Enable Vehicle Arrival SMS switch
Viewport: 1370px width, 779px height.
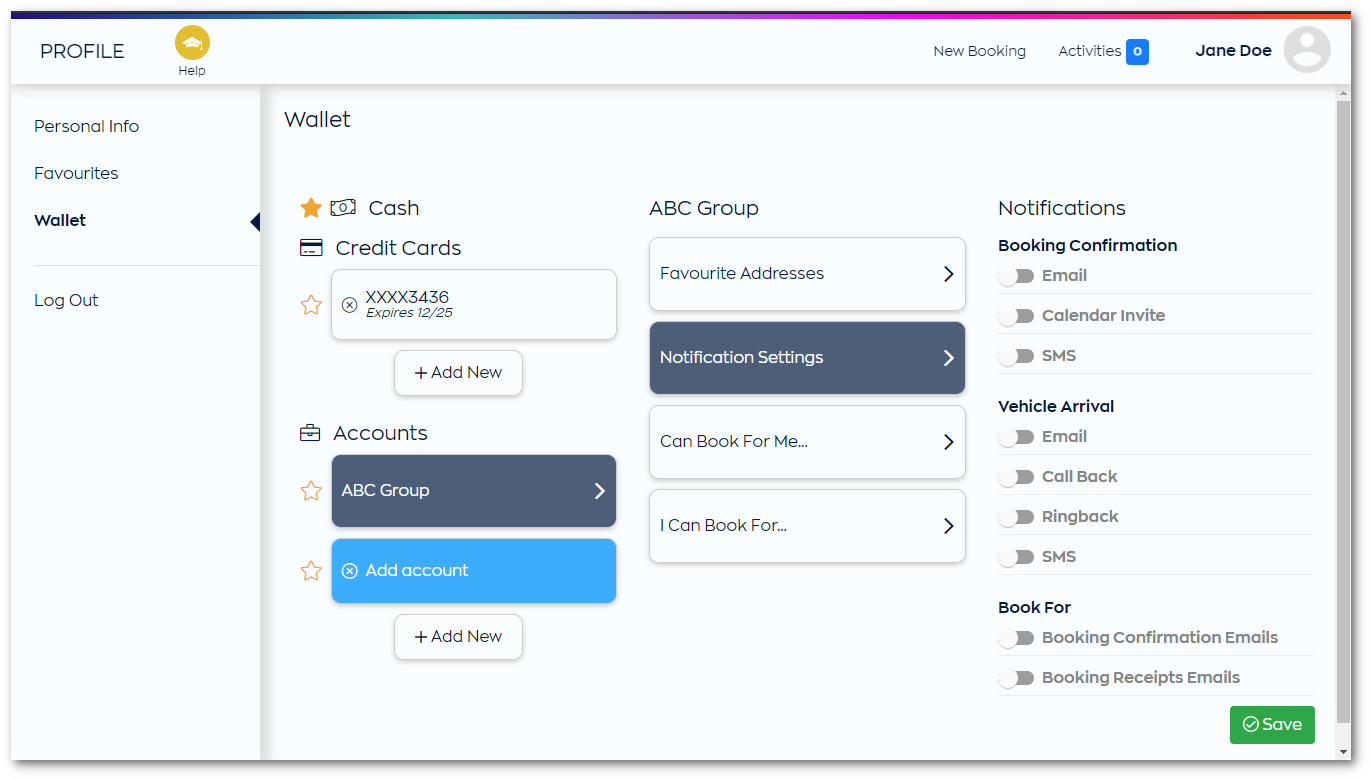tap(1016, 557)
